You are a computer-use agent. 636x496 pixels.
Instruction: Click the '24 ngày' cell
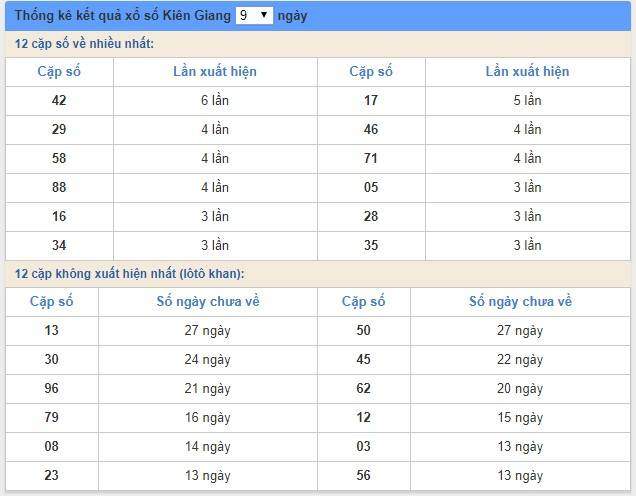pos(208,360)
